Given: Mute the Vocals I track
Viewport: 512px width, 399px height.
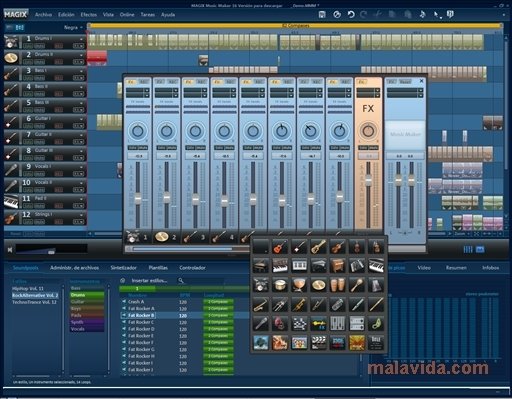Looking at the screenshot, I should (39, 174).
